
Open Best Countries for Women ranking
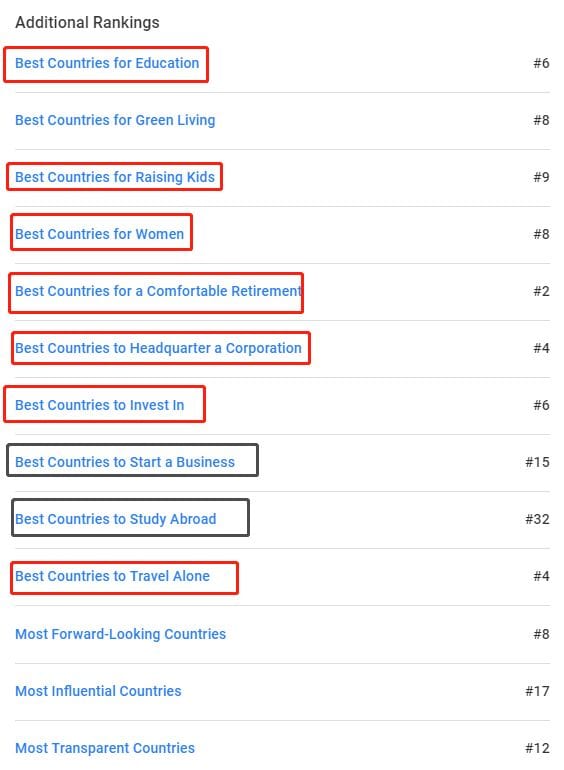click(x=100, y=234)
